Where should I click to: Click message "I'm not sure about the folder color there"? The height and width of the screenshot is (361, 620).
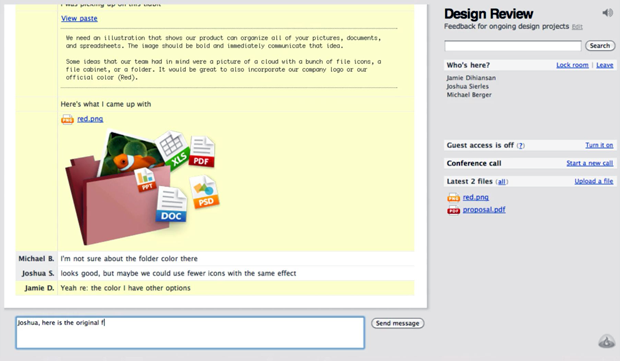(x=129, y=259)
